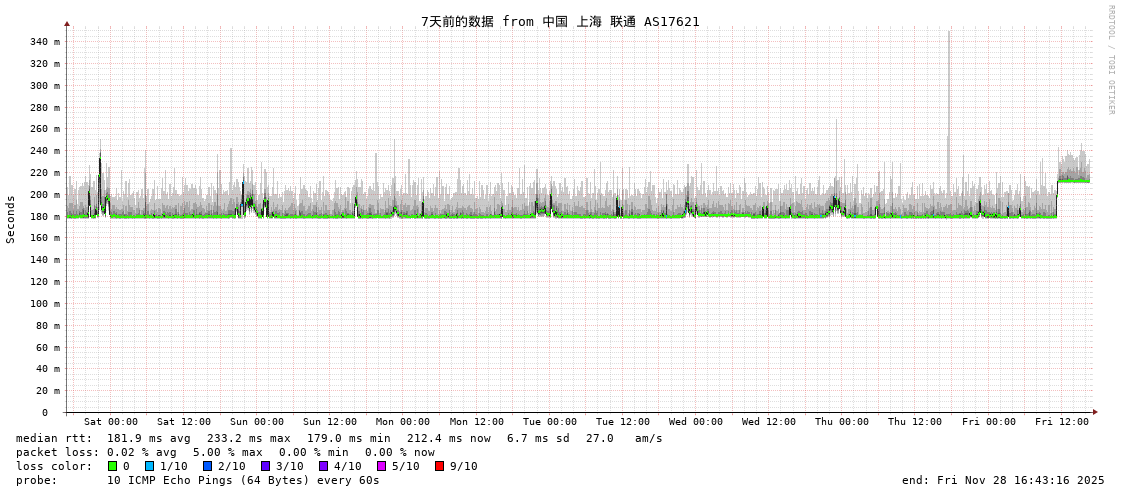The image size is (1121, 494).
Task: Click the end timestamp Fri Nov 28
Action: pos(1003,480)
